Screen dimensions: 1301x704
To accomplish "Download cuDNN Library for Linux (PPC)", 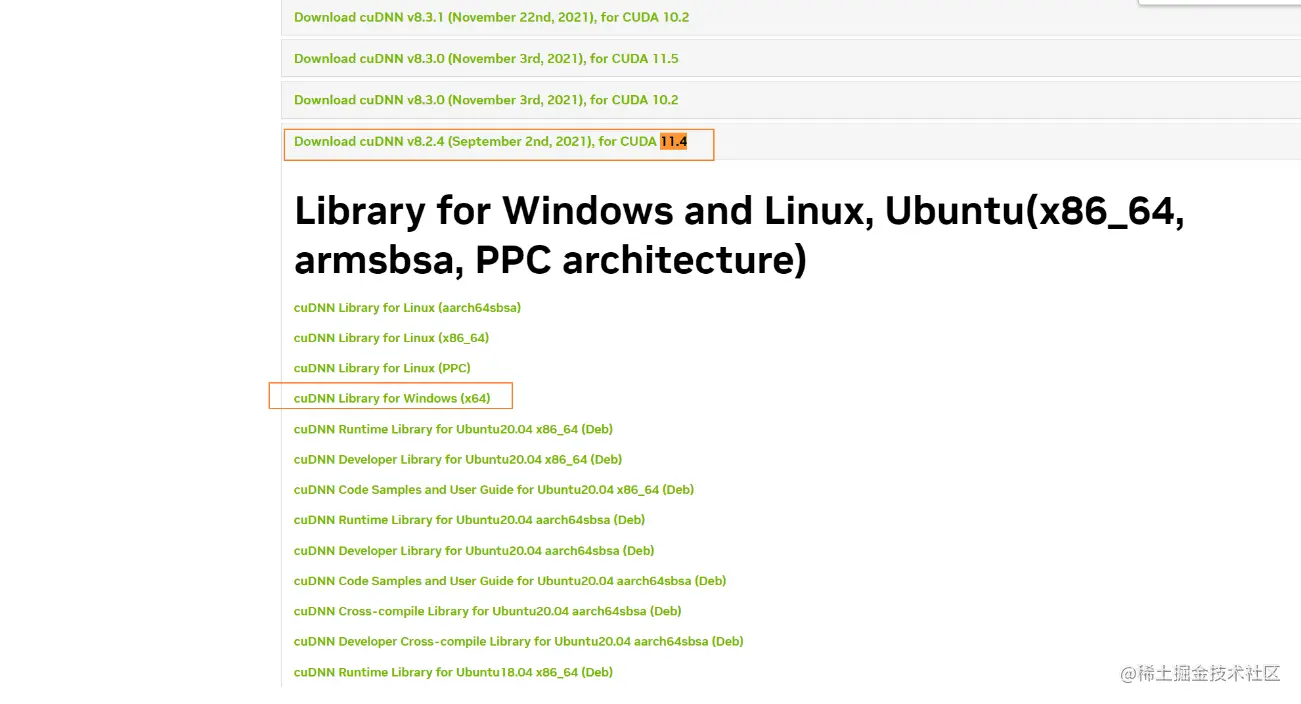I will (382, 368).
